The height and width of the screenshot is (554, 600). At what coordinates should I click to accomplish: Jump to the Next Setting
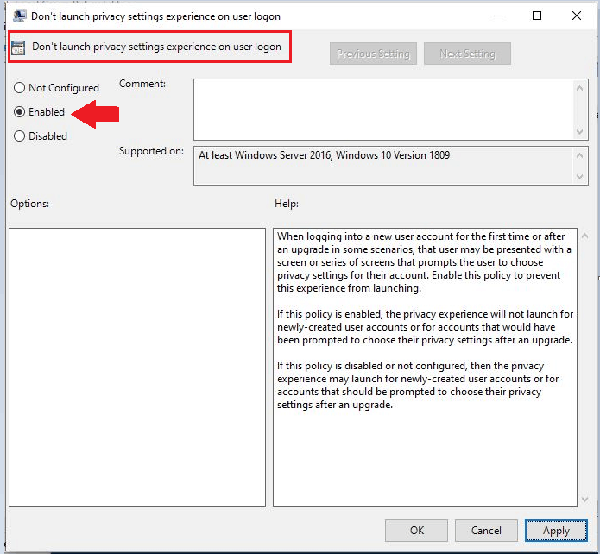coord(467,53)
